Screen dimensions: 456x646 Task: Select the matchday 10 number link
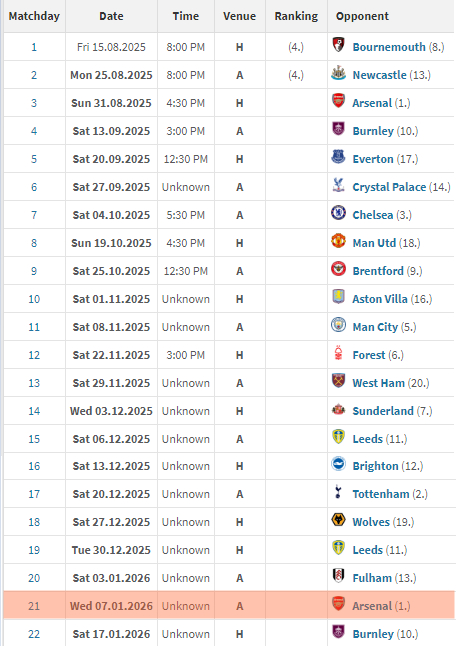pyautogui.click(x=34, y=299)
